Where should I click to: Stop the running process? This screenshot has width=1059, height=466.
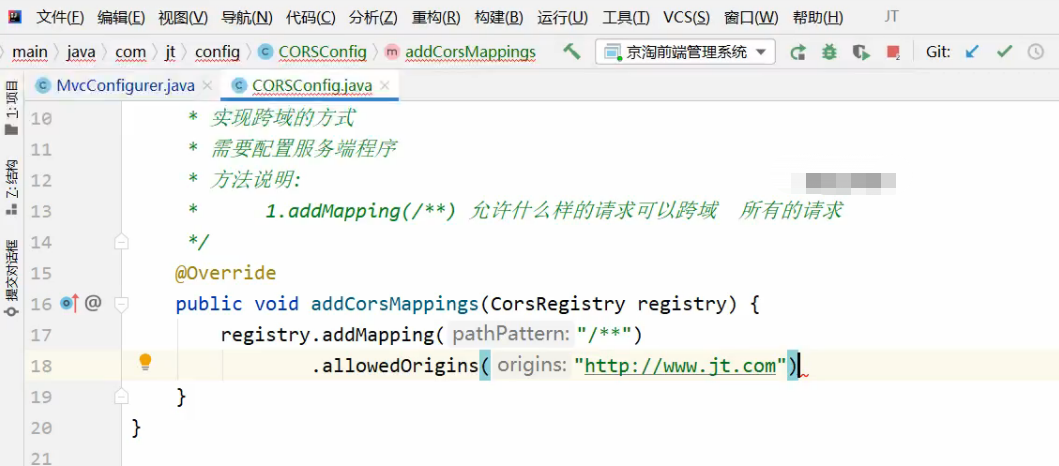pyautogui.click(x=893, y=52)
